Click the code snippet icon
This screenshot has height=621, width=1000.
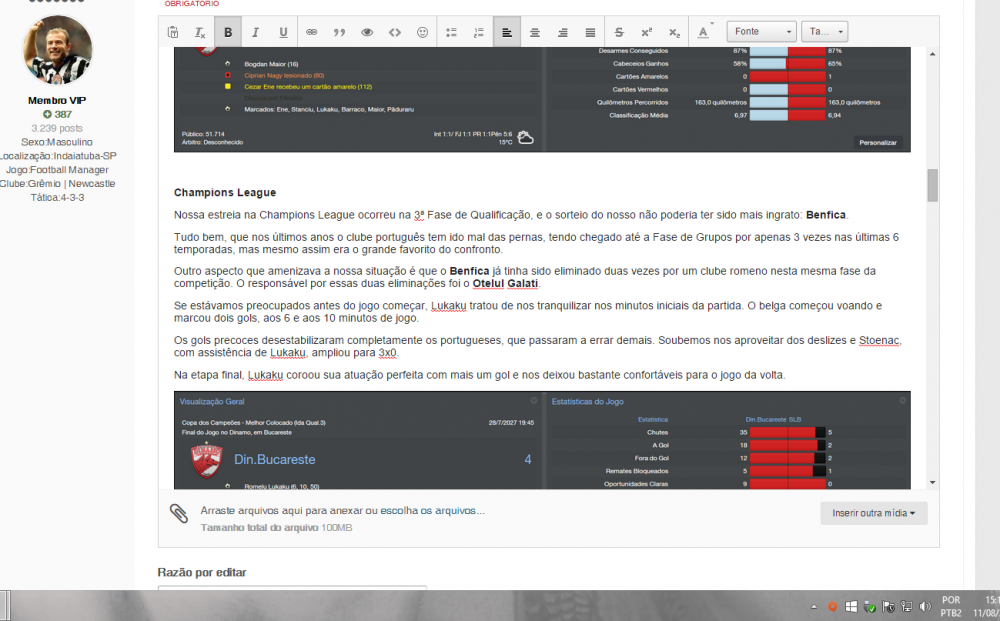[395, 32]
